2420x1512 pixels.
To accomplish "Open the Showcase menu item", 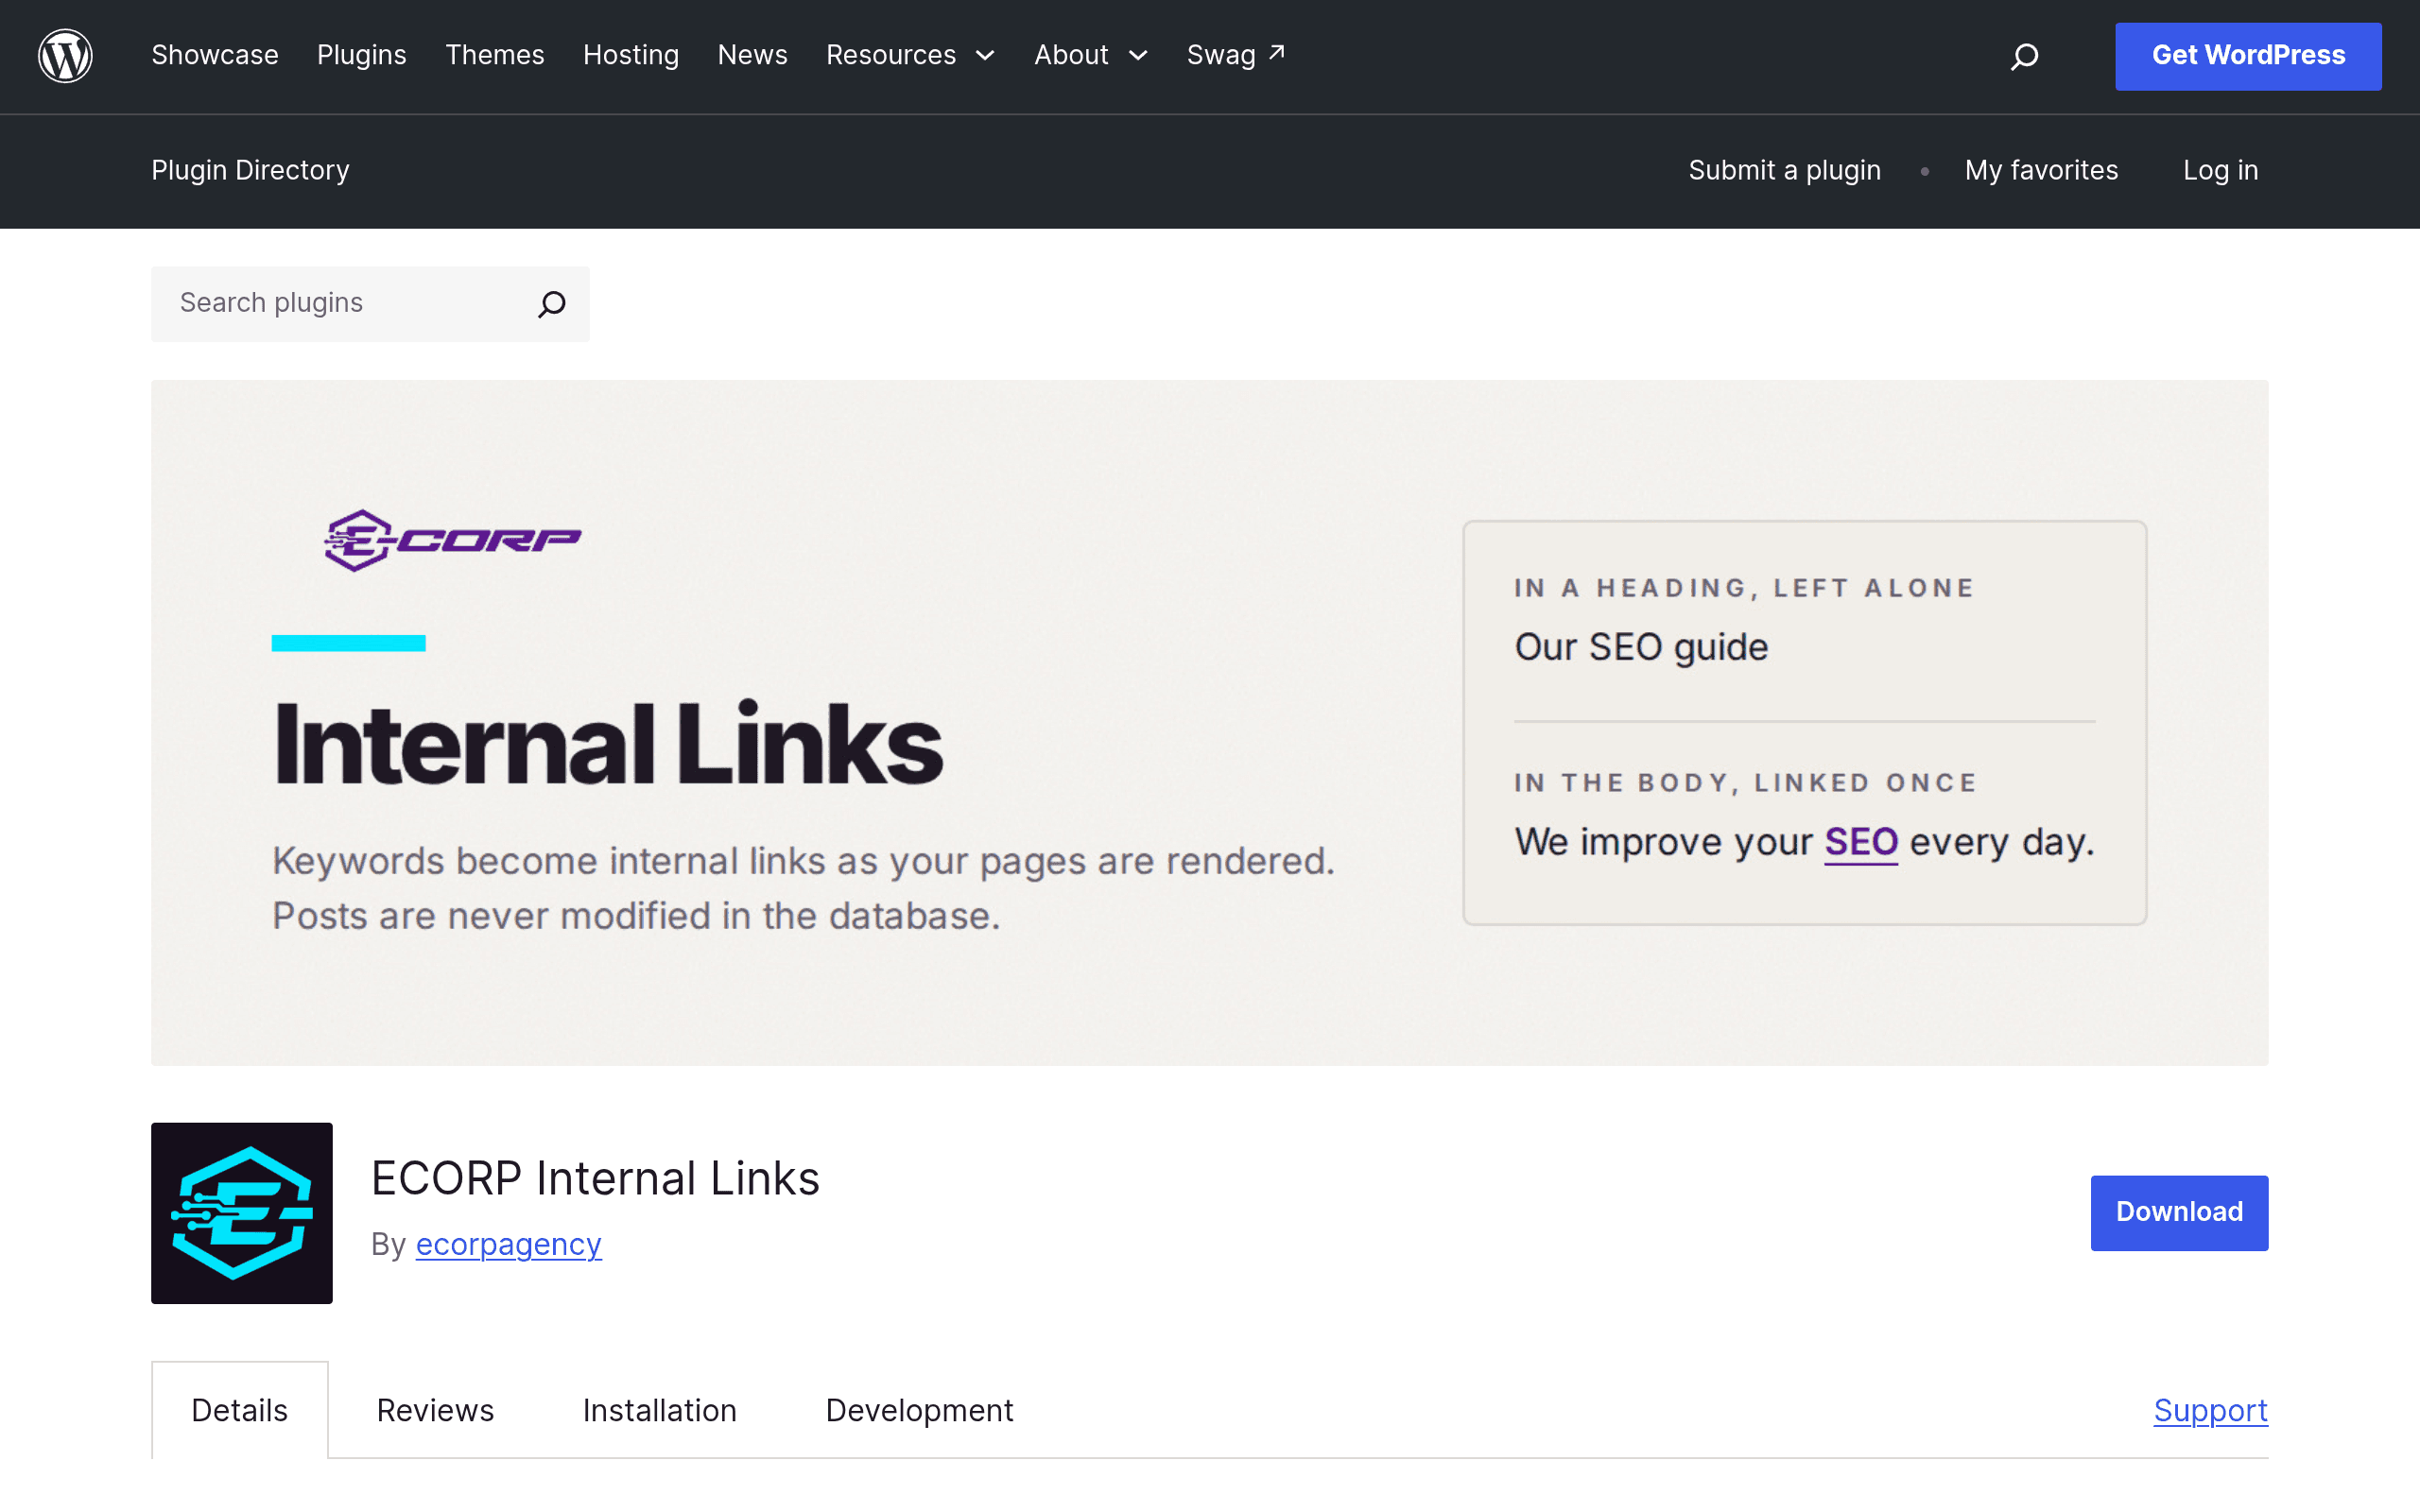I will (215, 55).
